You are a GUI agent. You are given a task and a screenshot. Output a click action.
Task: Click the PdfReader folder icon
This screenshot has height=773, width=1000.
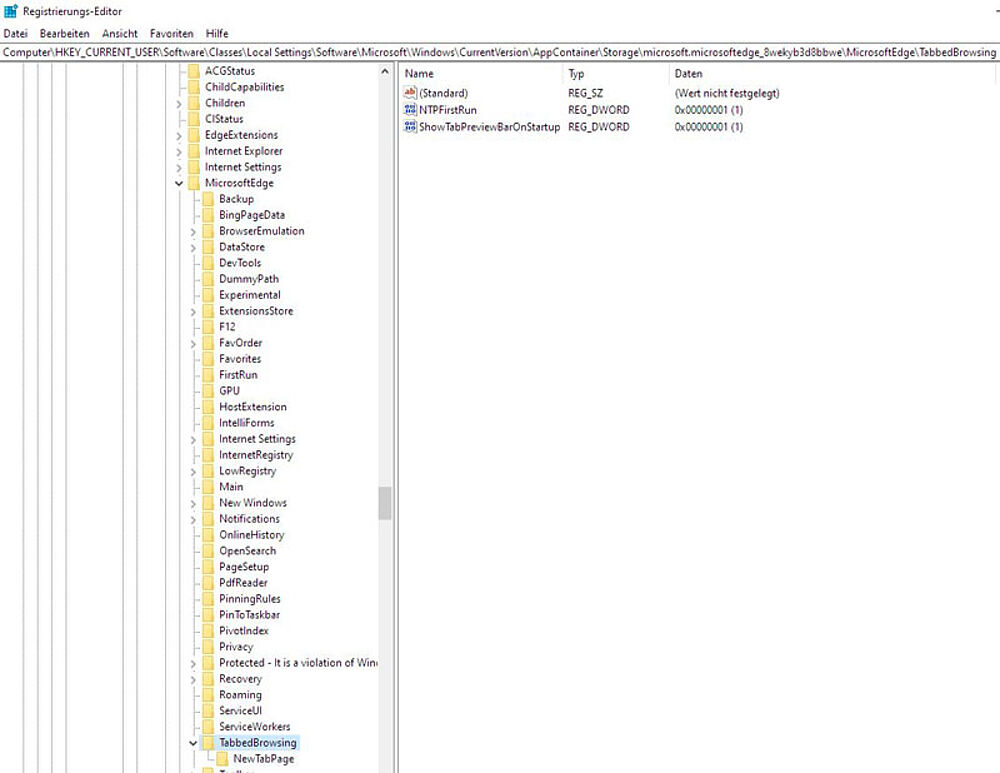[208, 583]
